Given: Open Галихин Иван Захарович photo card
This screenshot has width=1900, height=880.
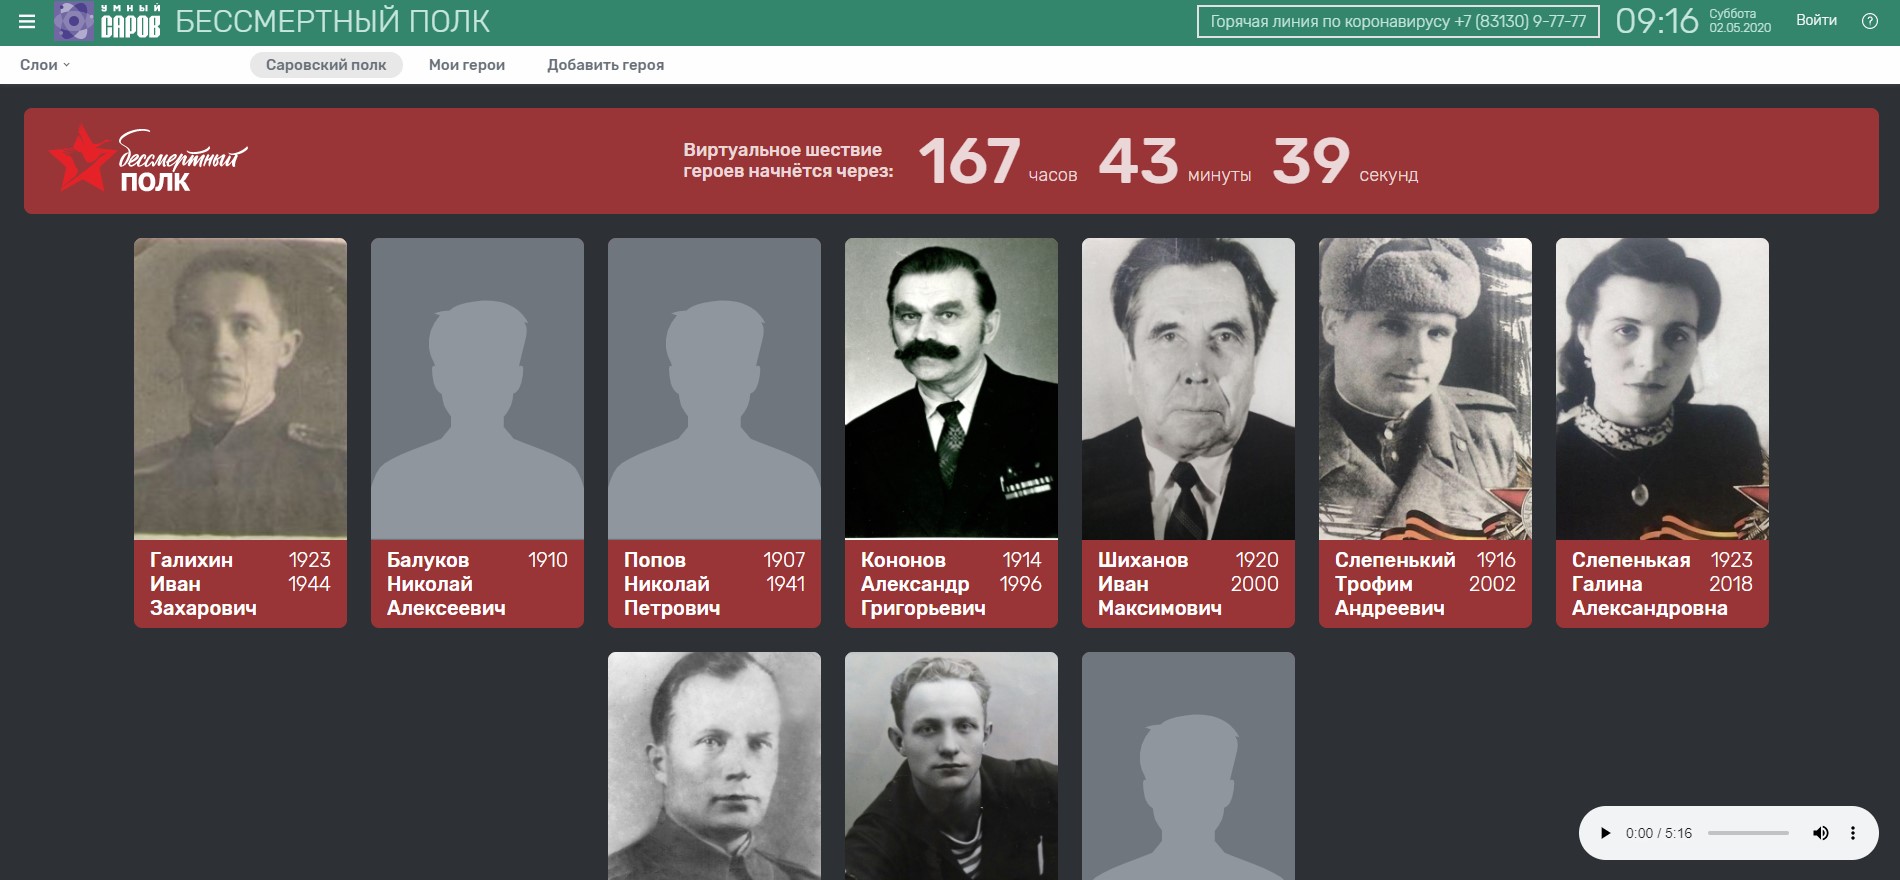Looking at the screenshot, I should click(x=240, y=390).
